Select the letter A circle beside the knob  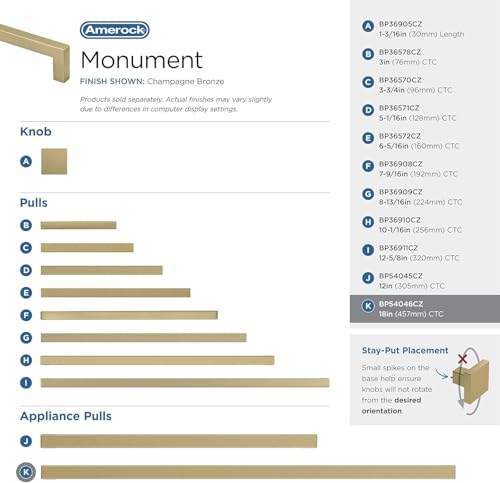(26, 162)
